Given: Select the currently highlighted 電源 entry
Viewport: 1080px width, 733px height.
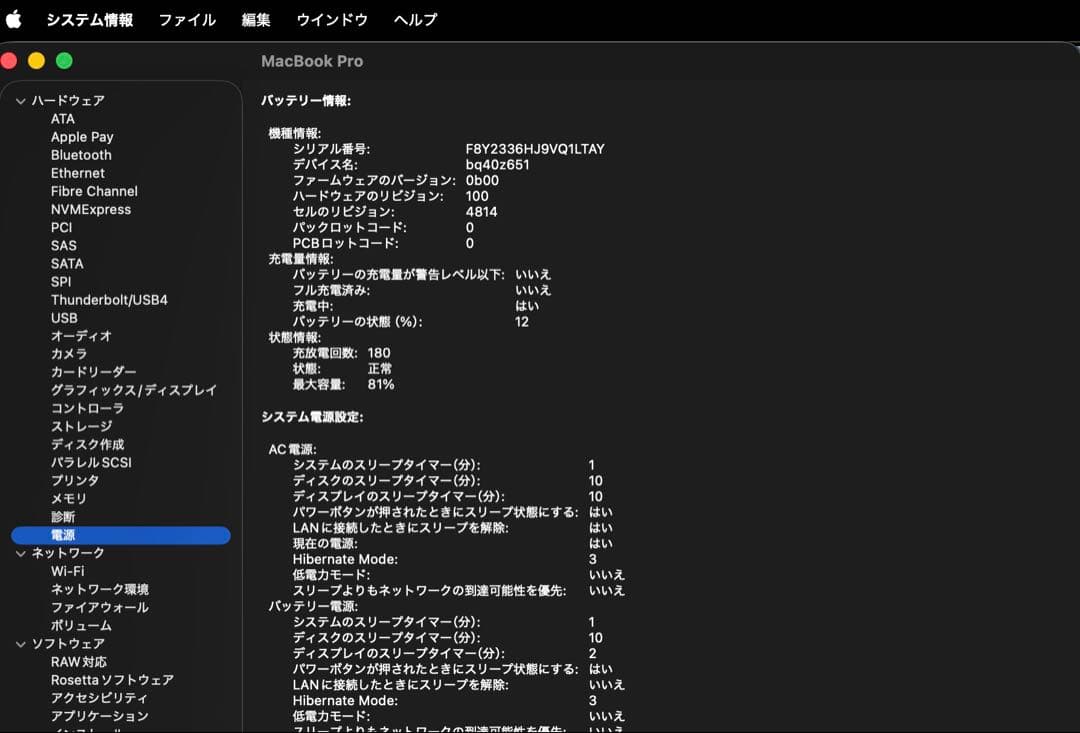Looking at the screenshot, I should (x=63, y=535).
